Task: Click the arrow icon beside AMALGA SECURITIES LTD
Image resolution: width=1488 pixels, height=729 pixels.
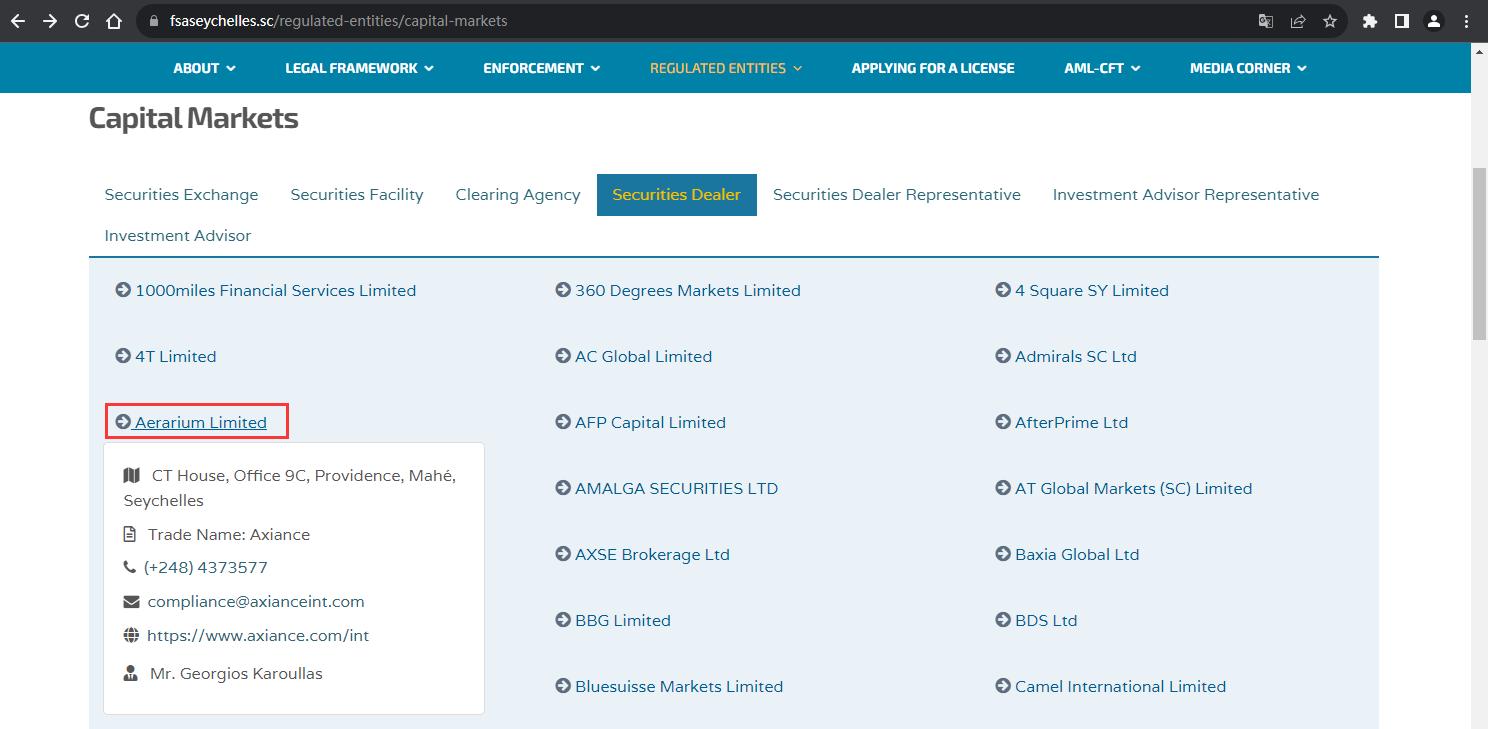Action: coord(563,488)
